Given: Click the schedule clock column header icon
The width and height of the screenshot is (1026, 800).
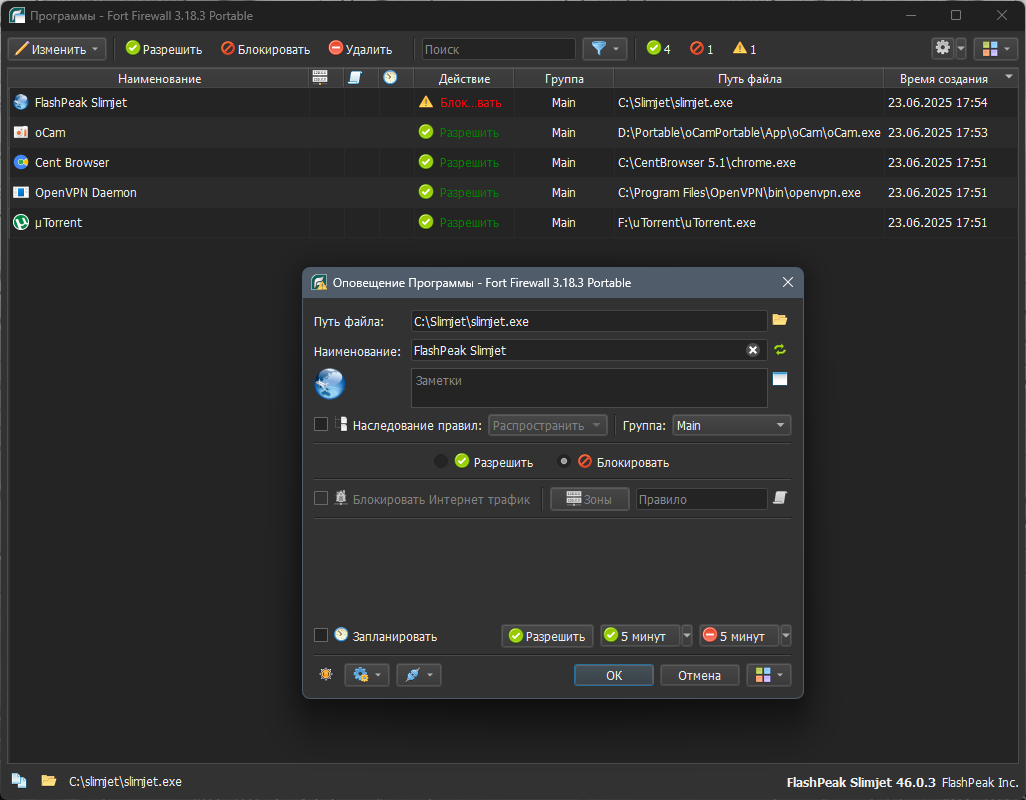Looking at the screenshot, I should coord(390,77).
